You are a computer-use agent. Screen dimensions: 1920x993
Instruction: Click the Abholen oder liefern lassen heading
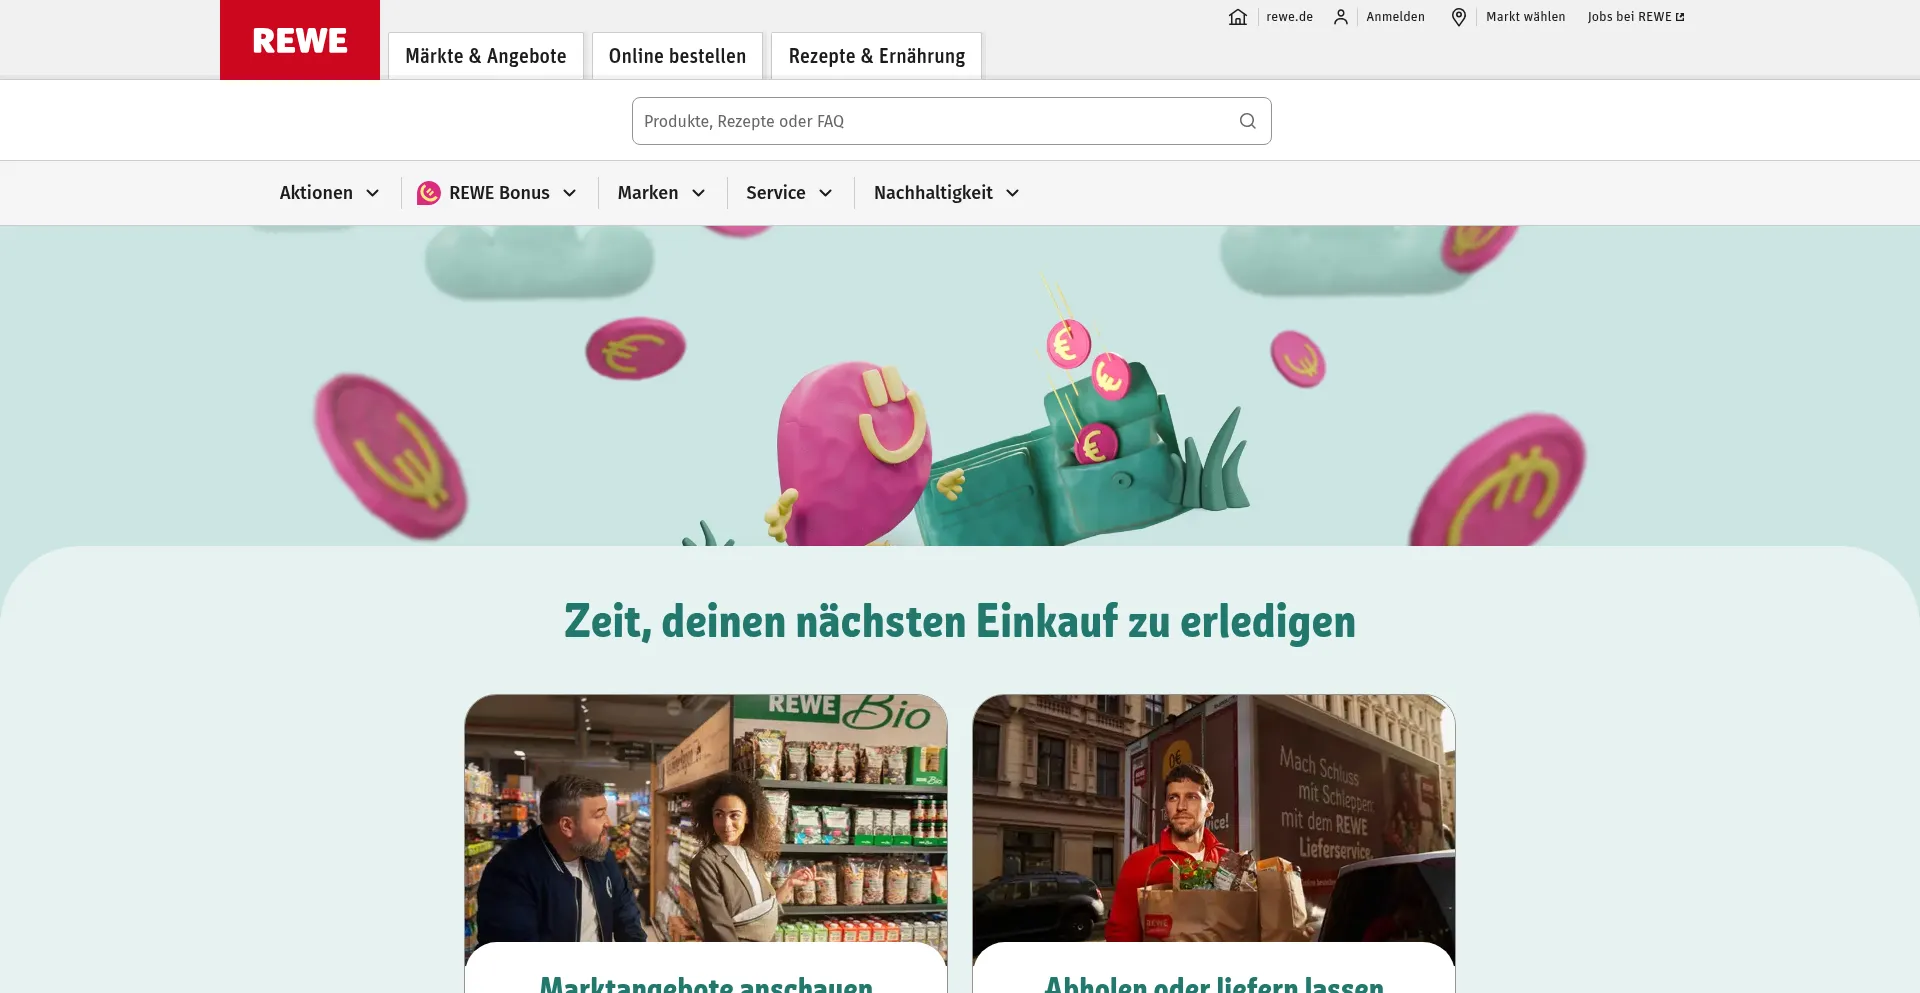pos(1214,984)
